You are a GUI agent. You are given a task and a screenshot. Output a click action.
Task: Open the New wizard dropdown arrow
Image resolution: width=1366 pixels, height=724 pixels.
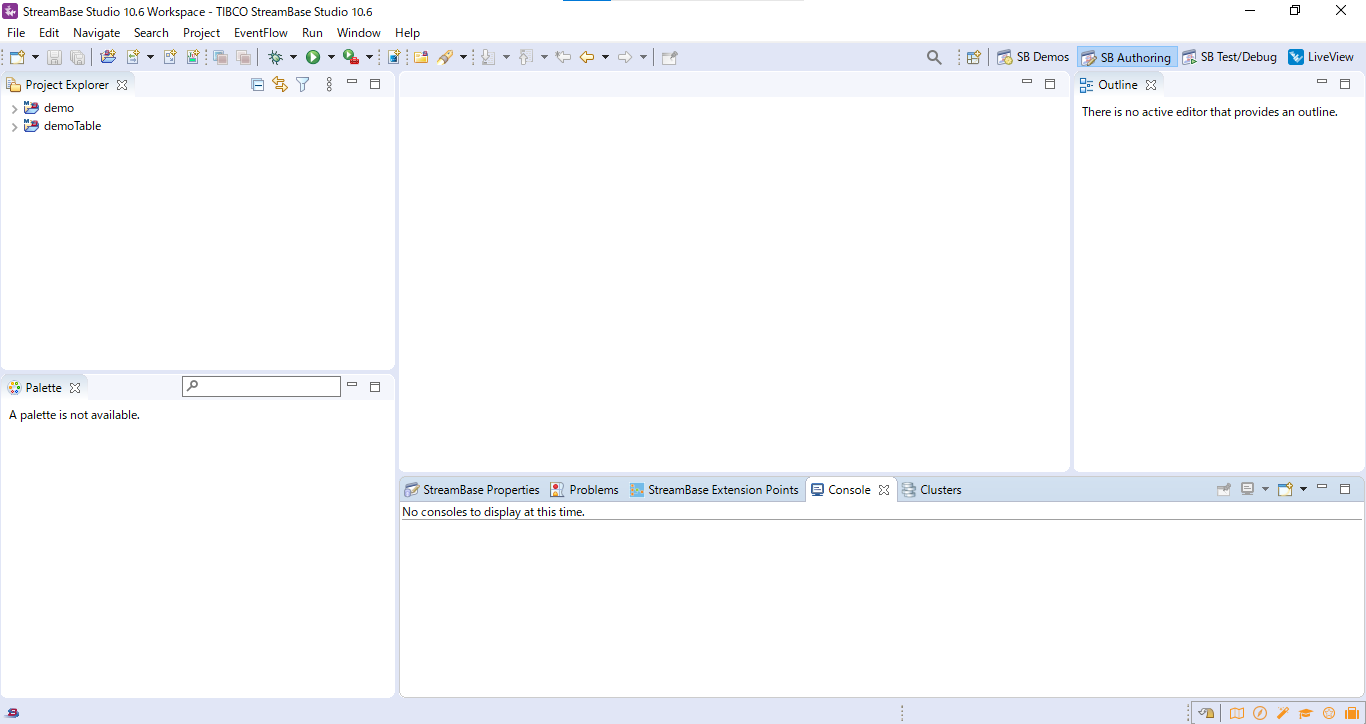35,57
